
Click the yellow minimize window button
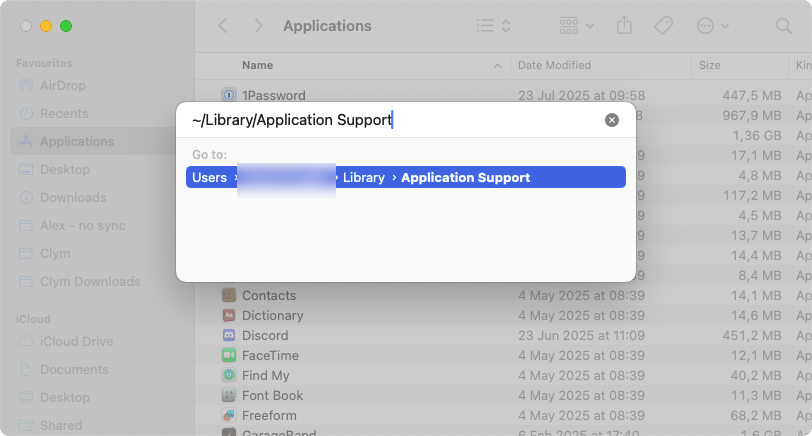(46, 26)
